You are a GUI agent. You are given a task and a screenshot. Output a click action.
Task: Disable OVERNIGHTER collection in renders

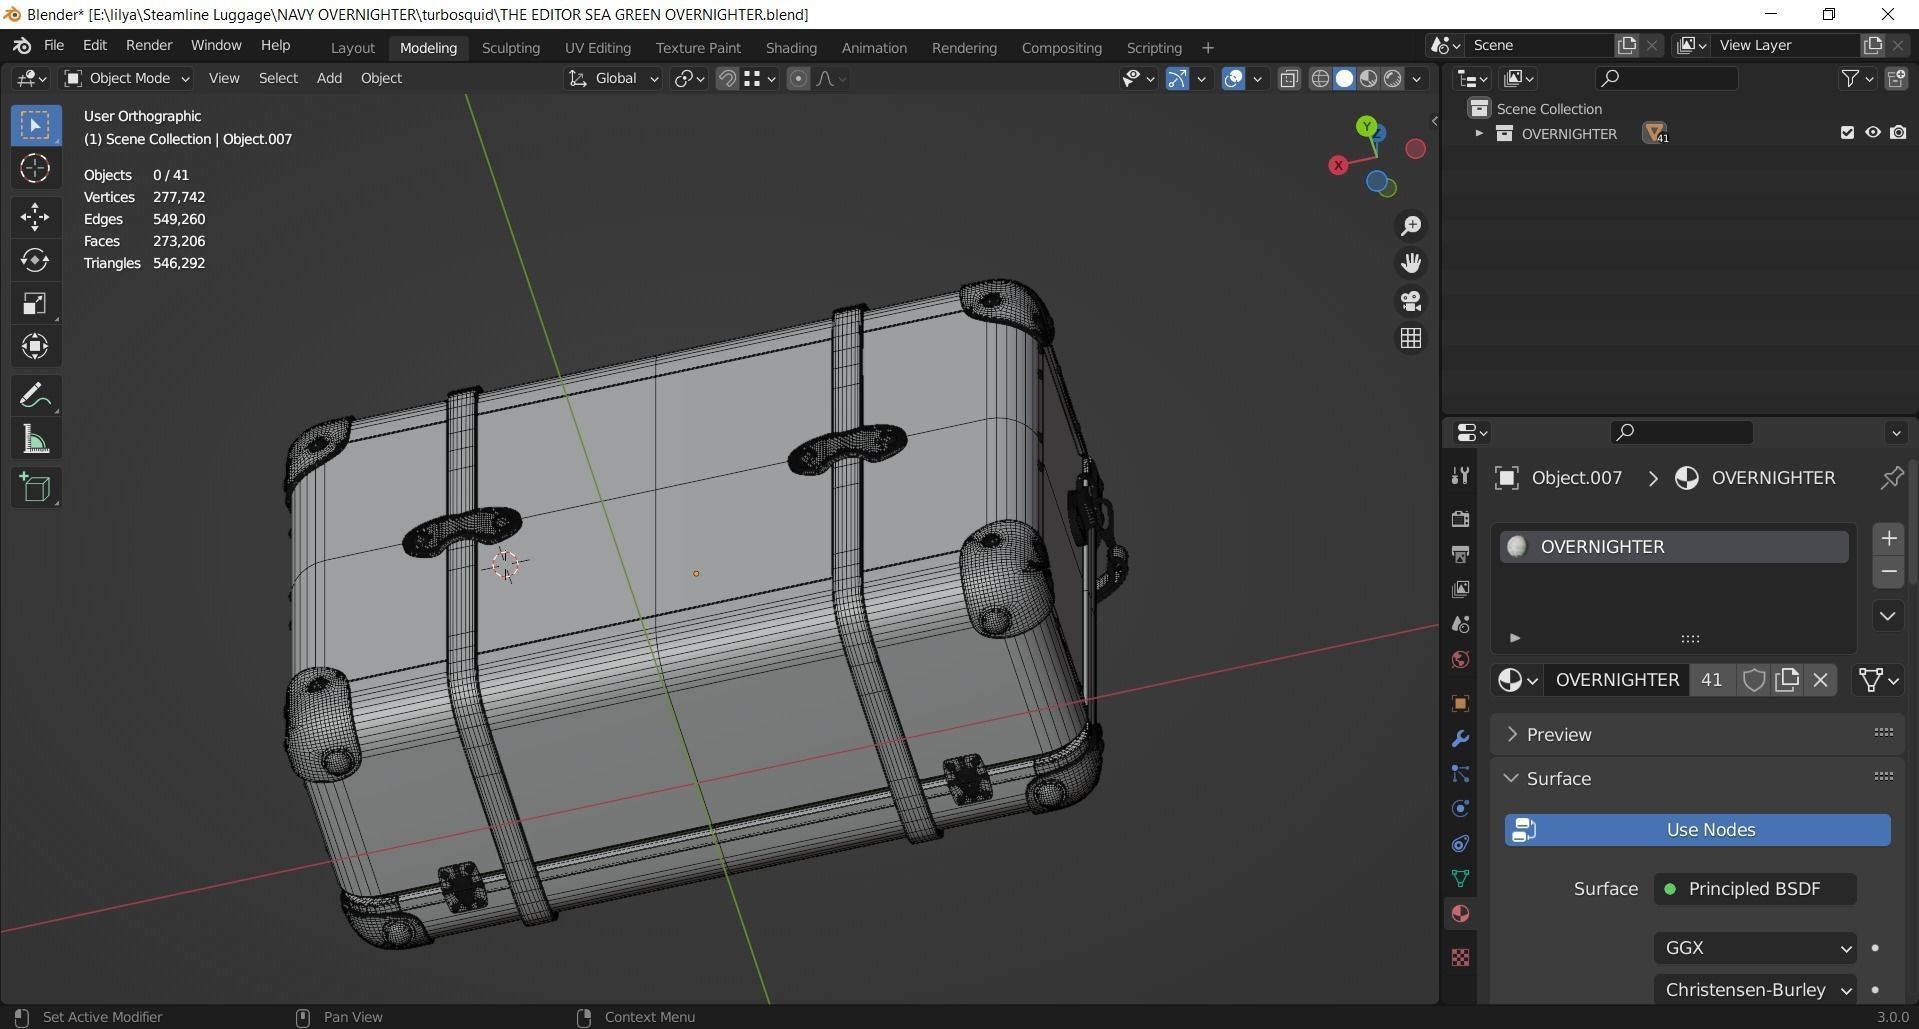1898,133
